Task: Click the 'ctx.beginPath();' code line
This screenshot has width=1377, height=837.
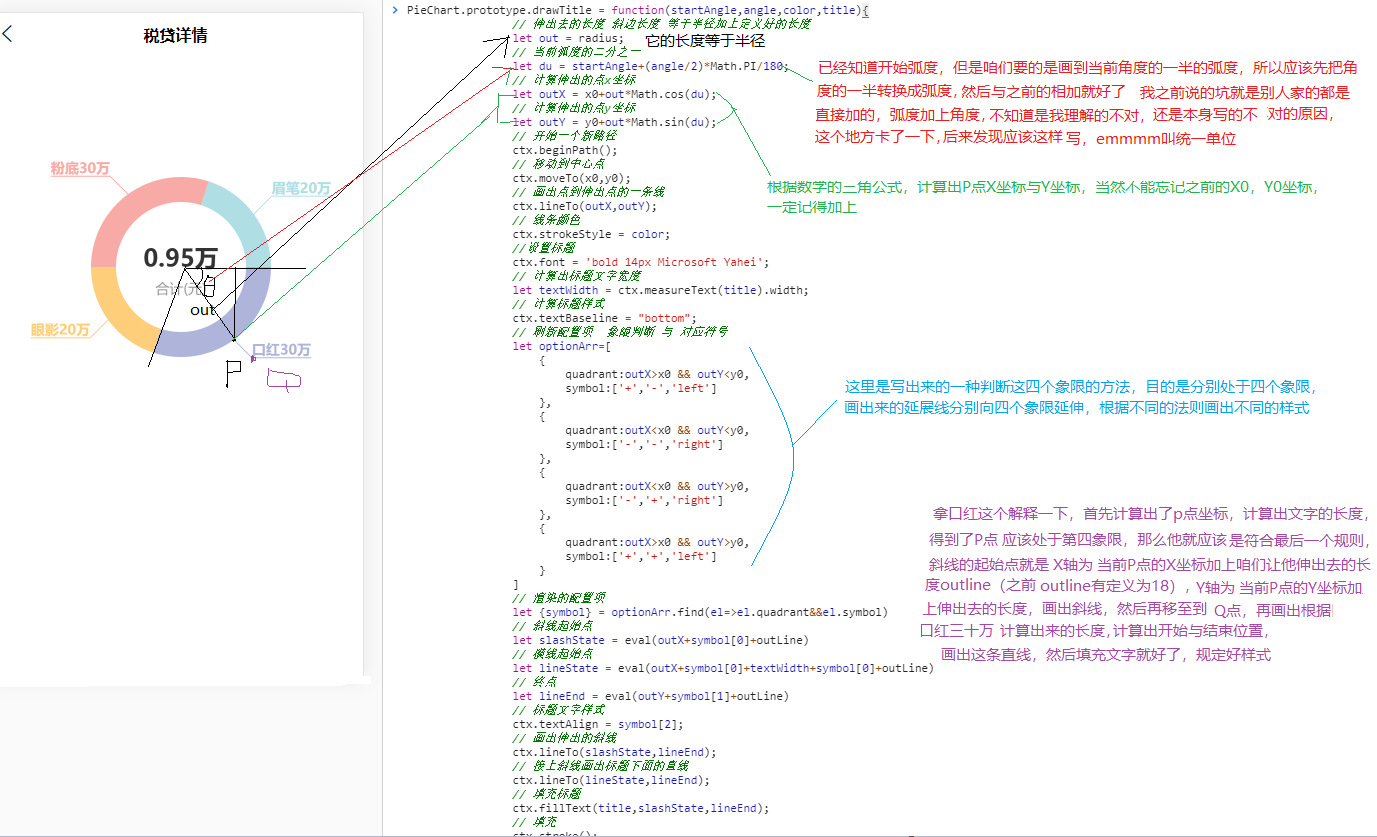Action: coord(565,150)
